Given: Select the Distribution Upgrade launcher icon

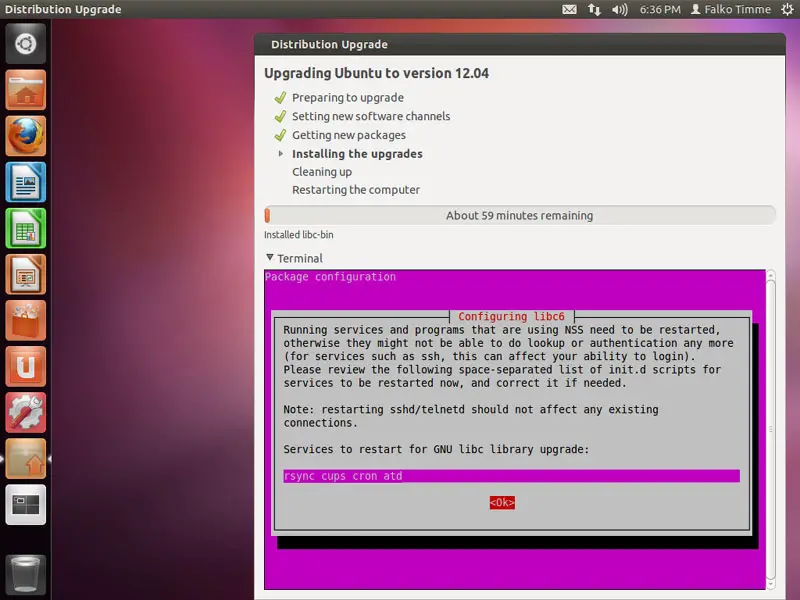Looking at the screenshot, I should pyautogui.click(x=26, y=459).
